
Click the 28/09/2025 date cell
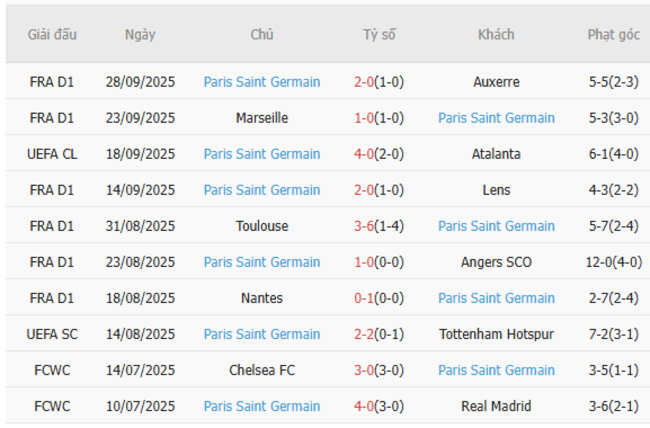pyautogui.click(x=140, y=82)
